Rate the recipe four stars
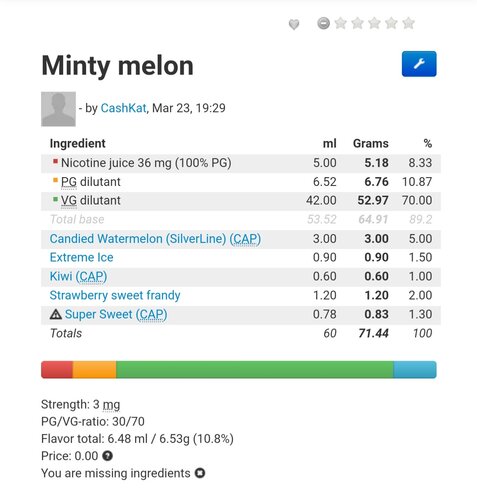477x500 pixels. pyautogui.click(x=391, y=23)
